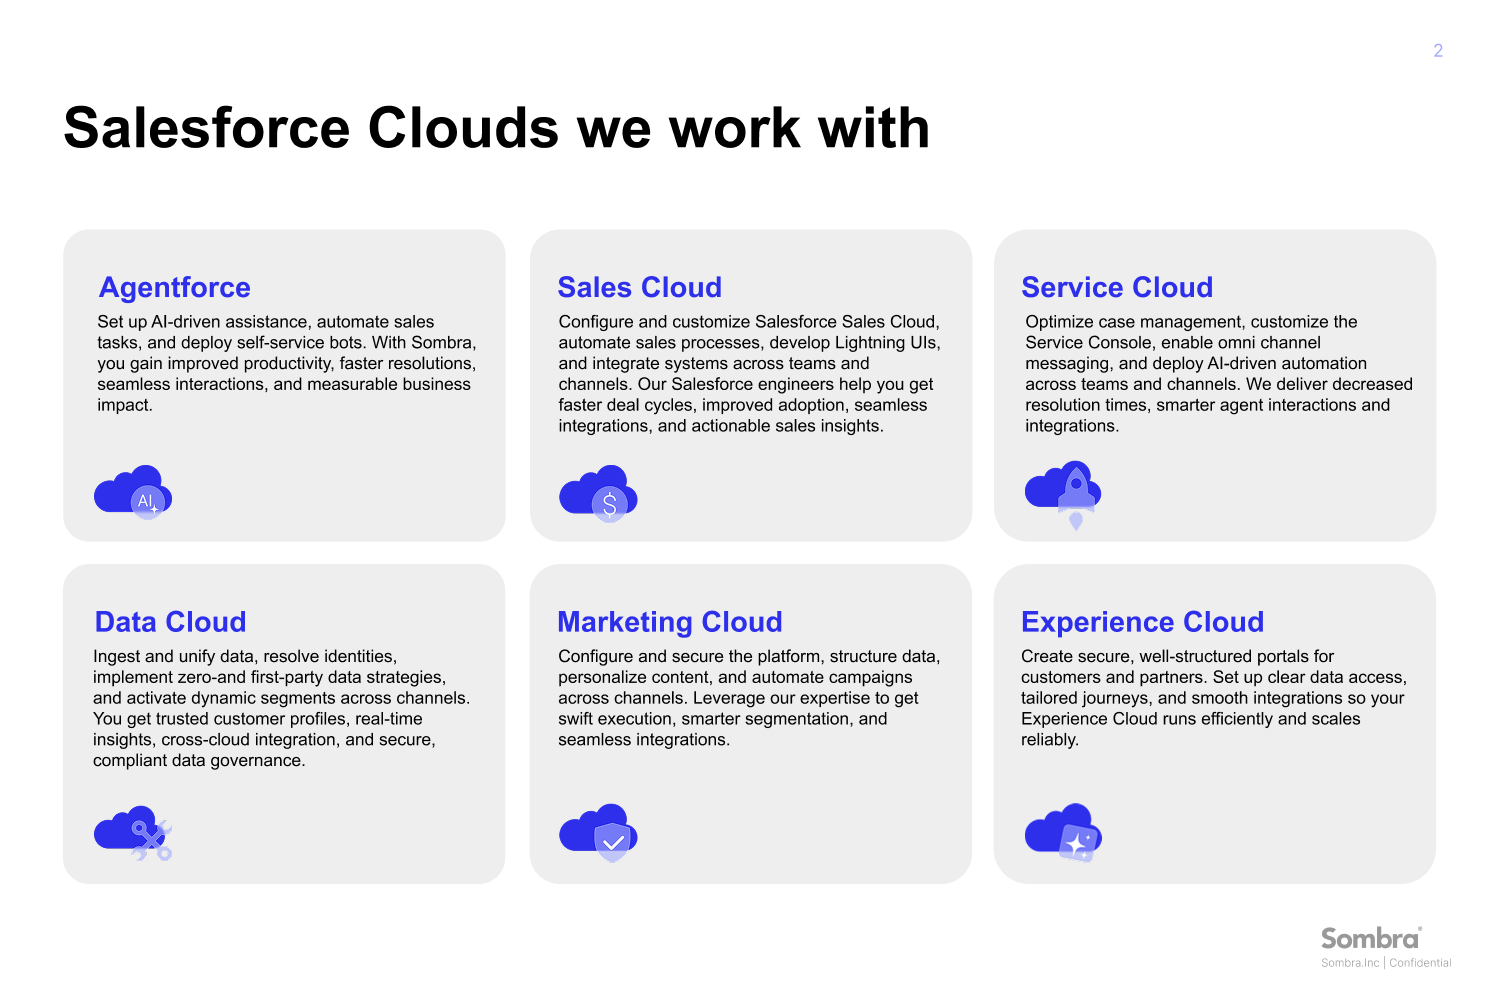
Task: Select the Sales Cloud heading
Action: (639, 287)
